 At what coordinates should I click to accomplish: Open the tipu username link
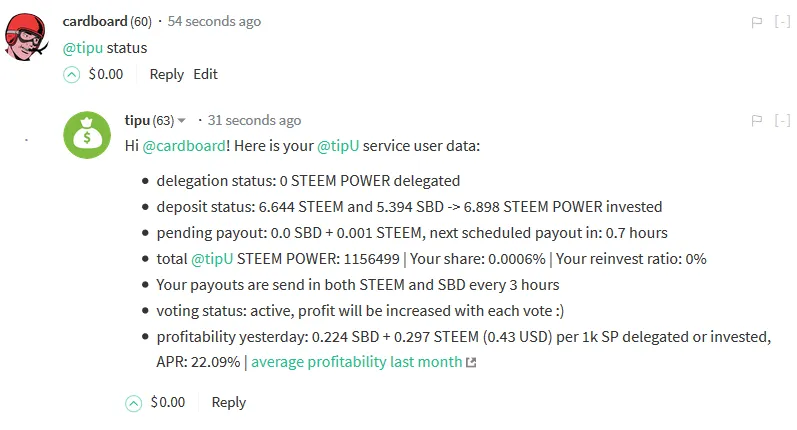137,120
